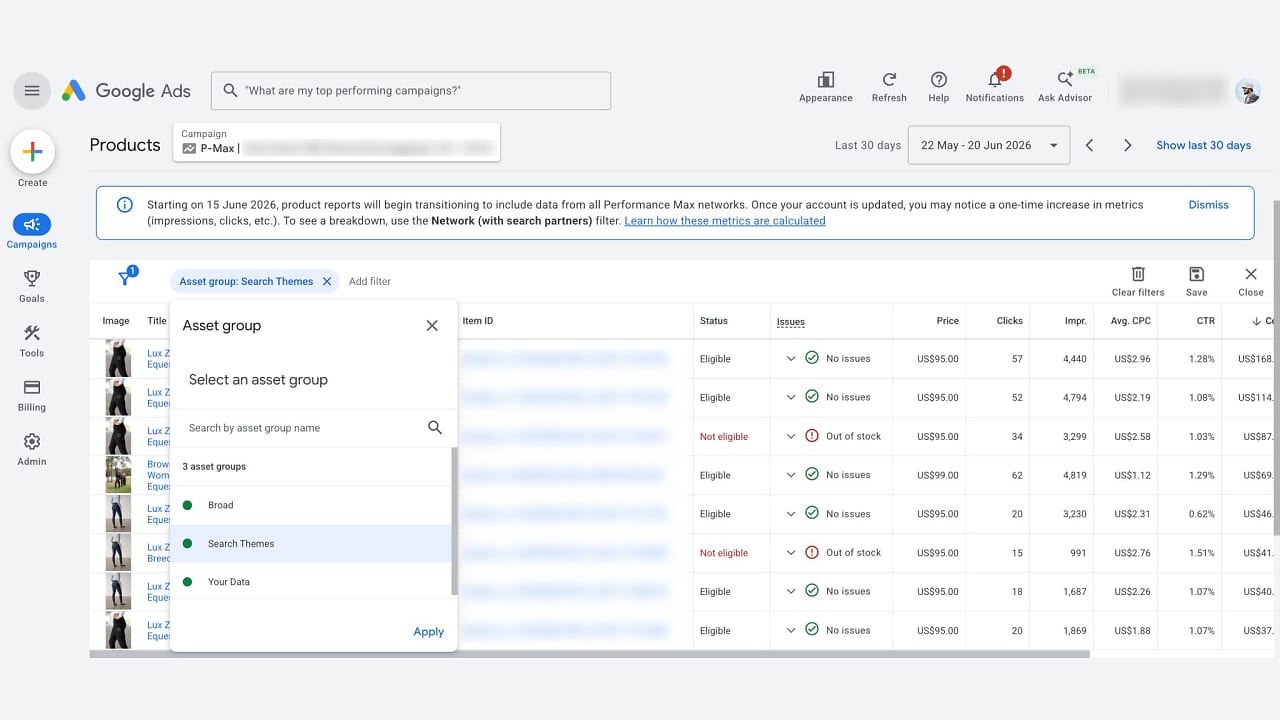This screenshot has height=720, width=1280.
Task: Open product thumbnail in first row
Action: (118, 359)
